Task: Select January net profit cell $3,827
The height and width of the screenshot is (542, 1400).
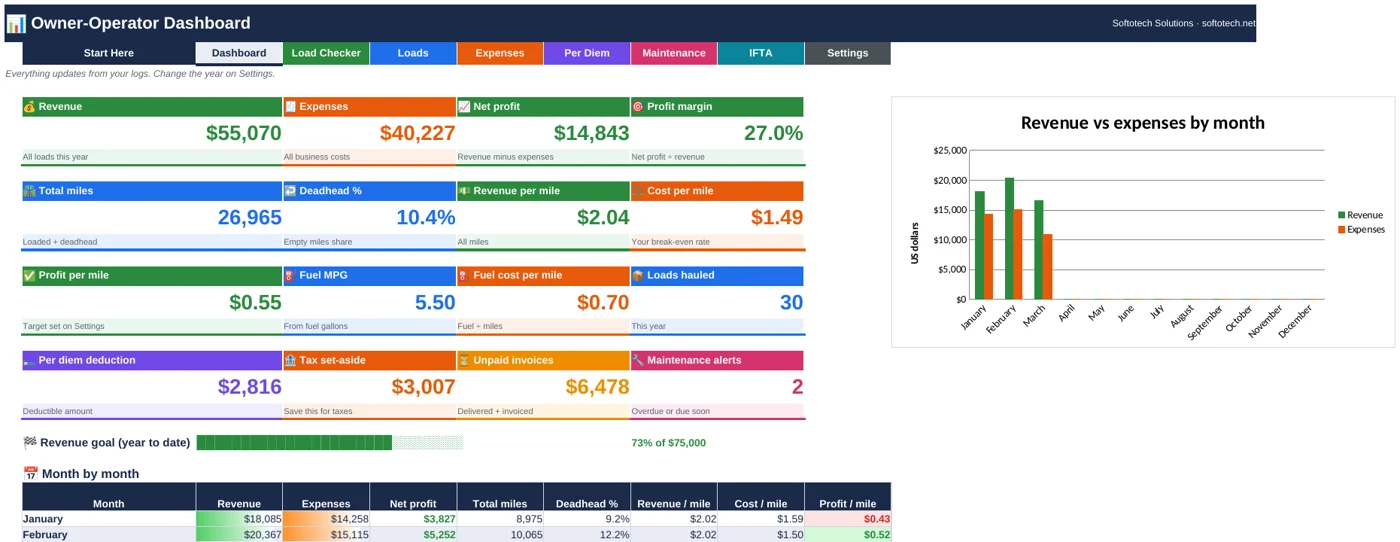Action: tap(413, 519)
